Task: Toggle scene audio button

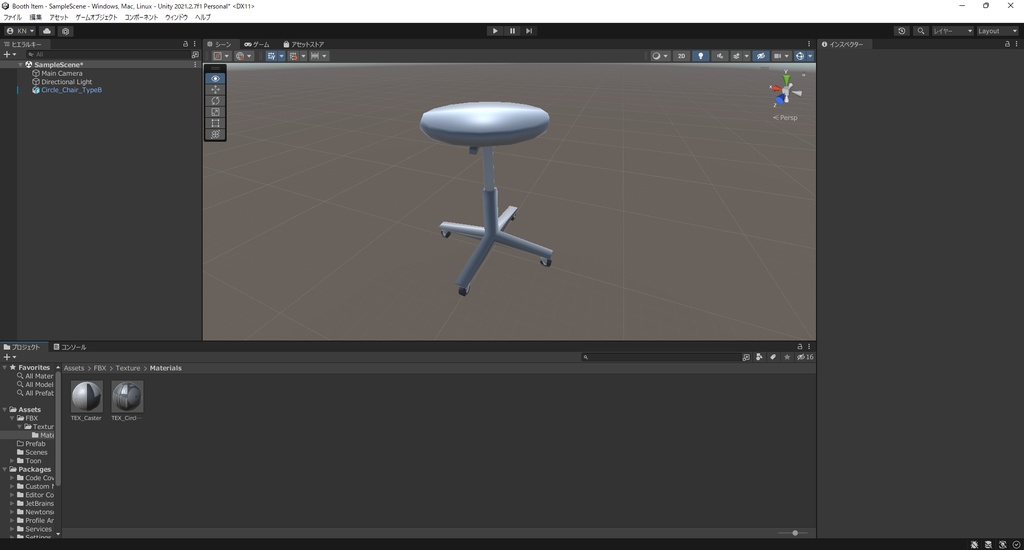Action: [720, 56]
